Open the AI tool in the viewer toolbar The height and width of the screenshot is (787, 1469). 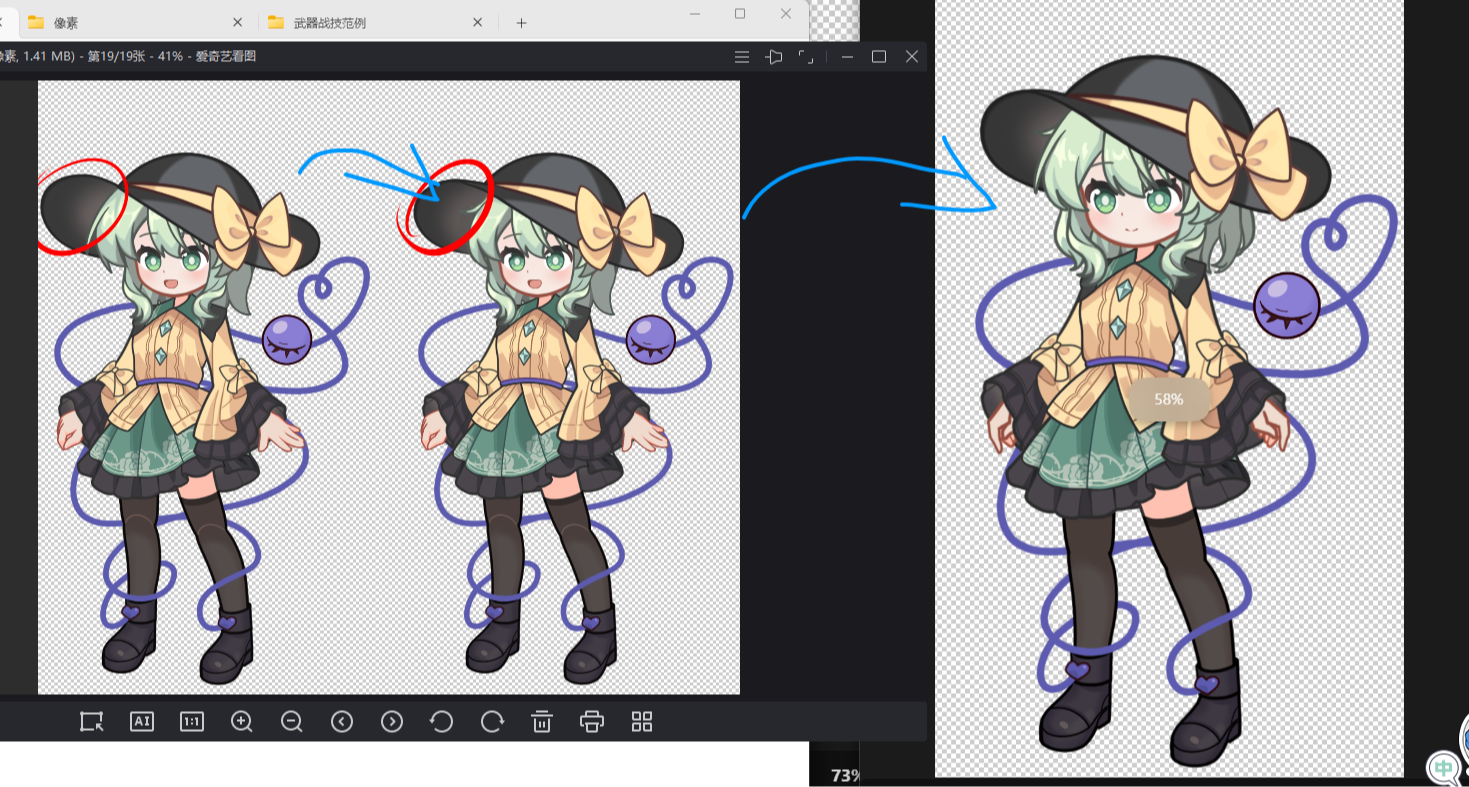(142, 721)
